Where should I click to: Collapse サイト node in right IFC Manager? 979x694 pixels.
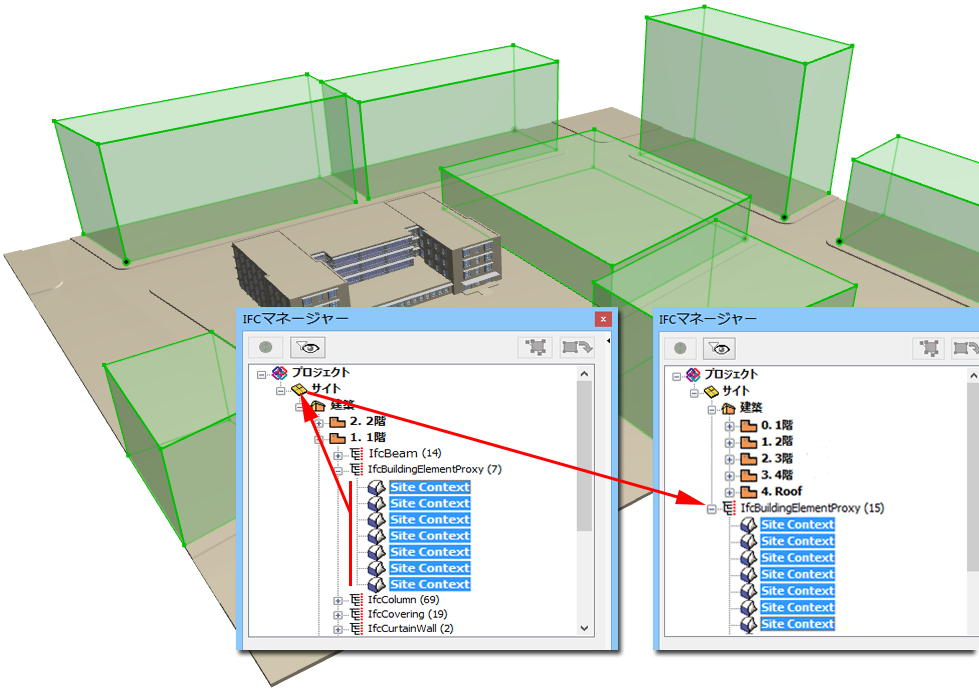[694, 393]
